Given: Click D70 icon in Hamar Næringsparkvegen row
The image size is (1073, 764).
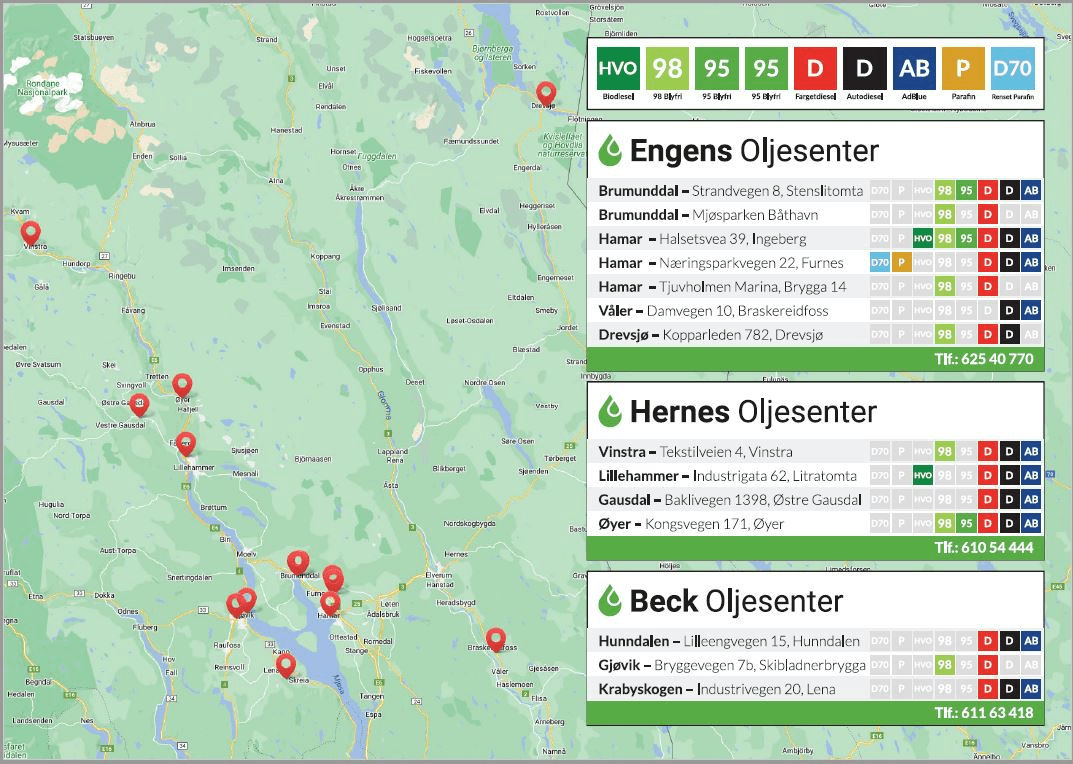Looking at the screenshot, I should coord(879,262).
